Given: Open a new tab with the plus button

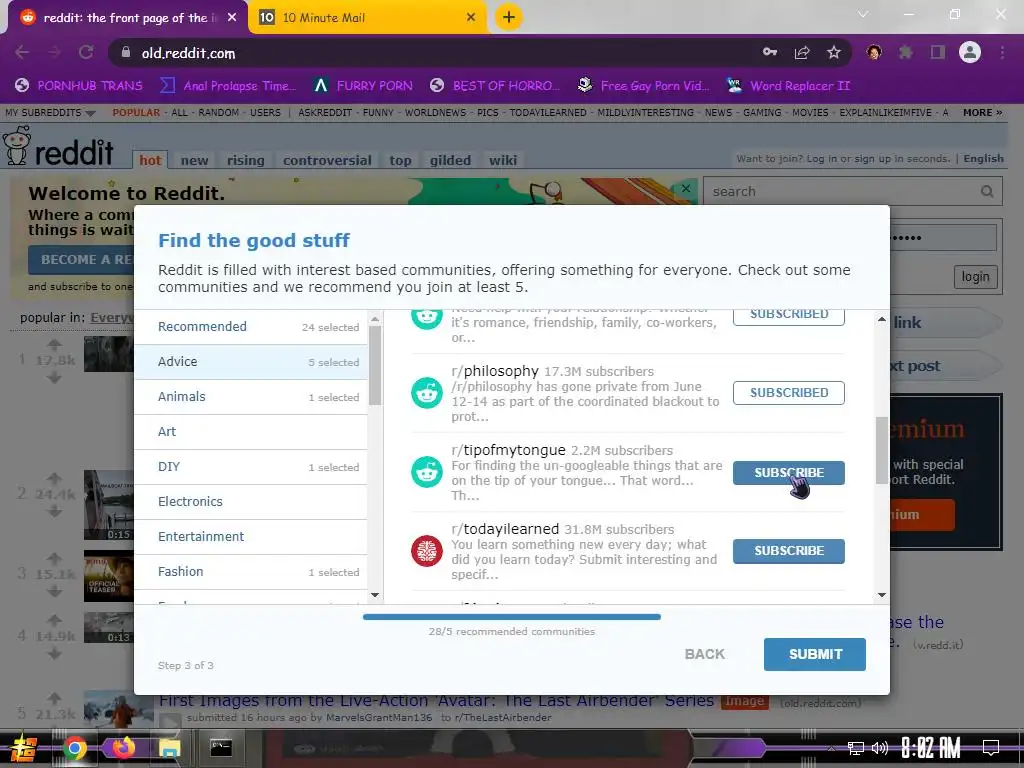Looking at the screenshot, I should click(x=509, y=17).
